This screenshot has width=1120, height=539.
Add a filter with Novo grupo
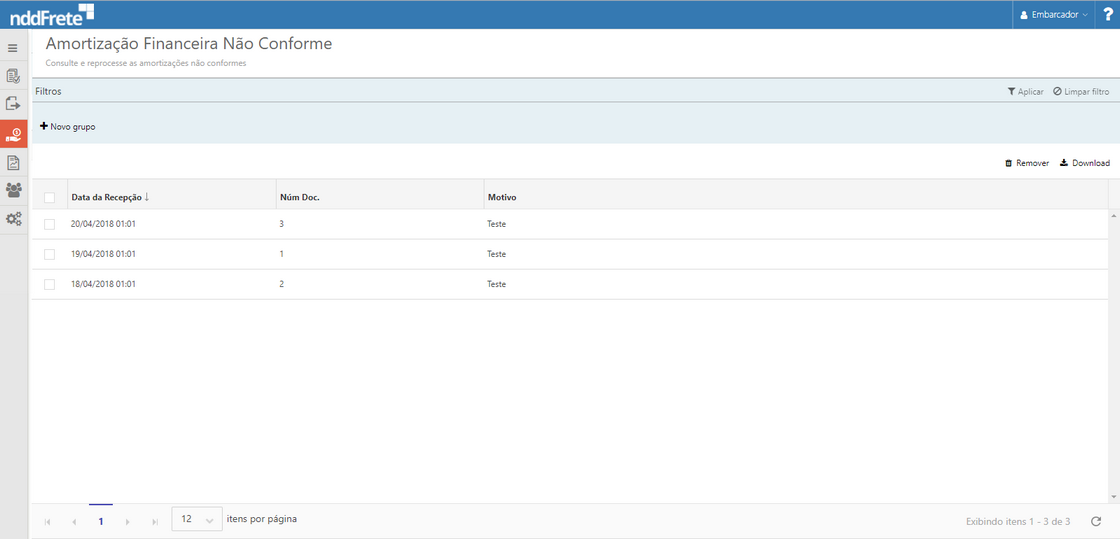point(68,127)
